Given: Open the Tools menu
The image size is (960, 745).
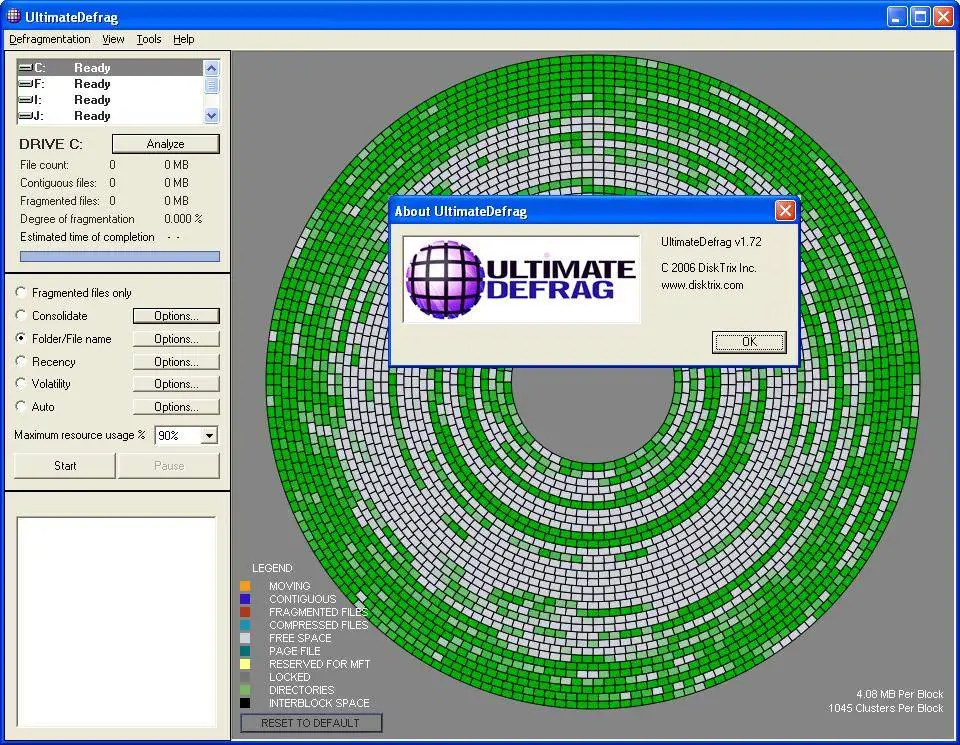Looking at the screenshot, I should point(149,39).
